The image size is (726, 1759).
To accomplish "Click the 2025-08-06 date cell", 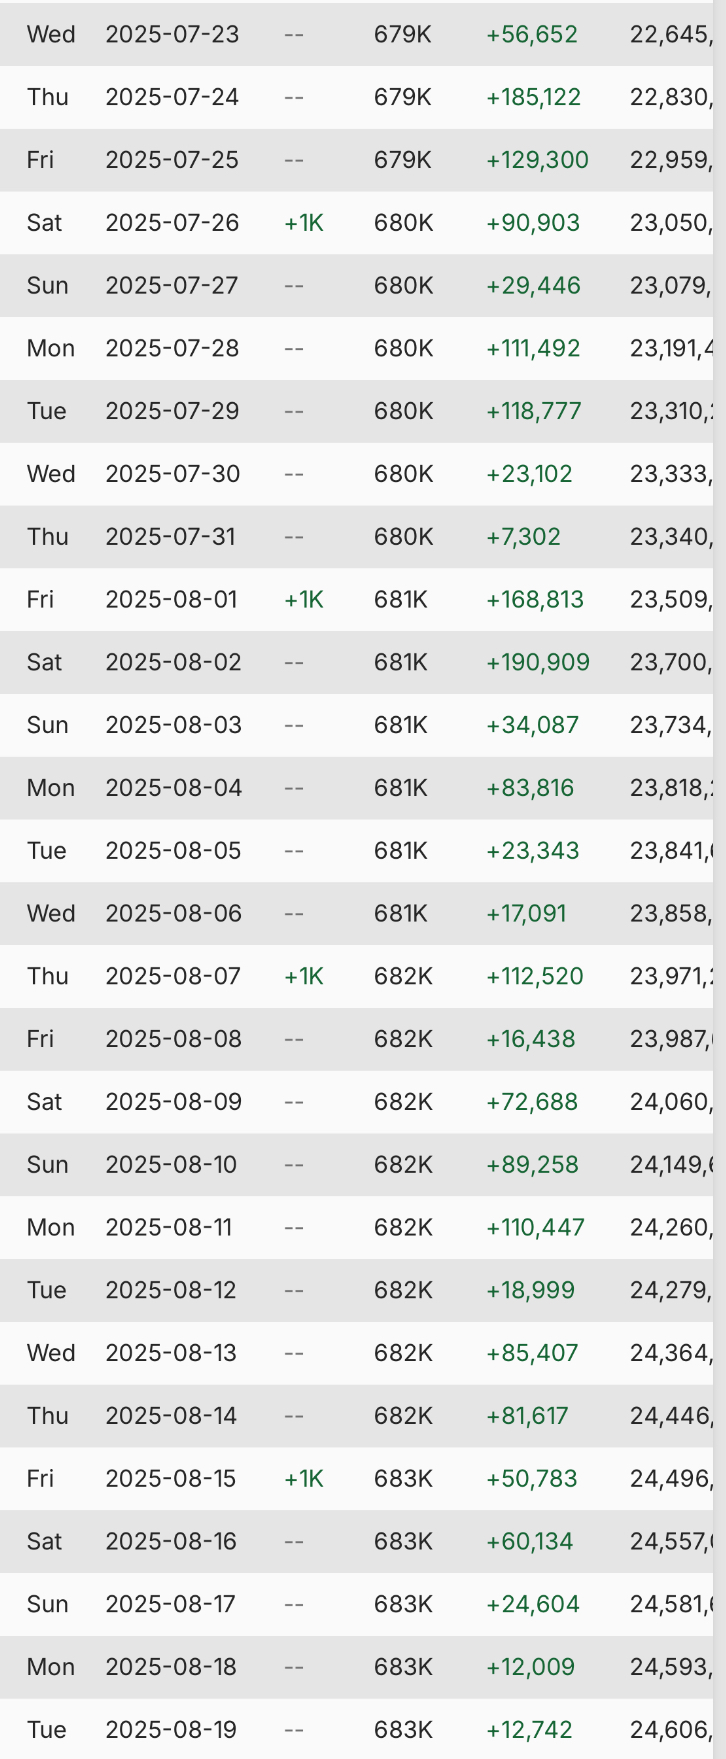I will [x=173, y=913].
